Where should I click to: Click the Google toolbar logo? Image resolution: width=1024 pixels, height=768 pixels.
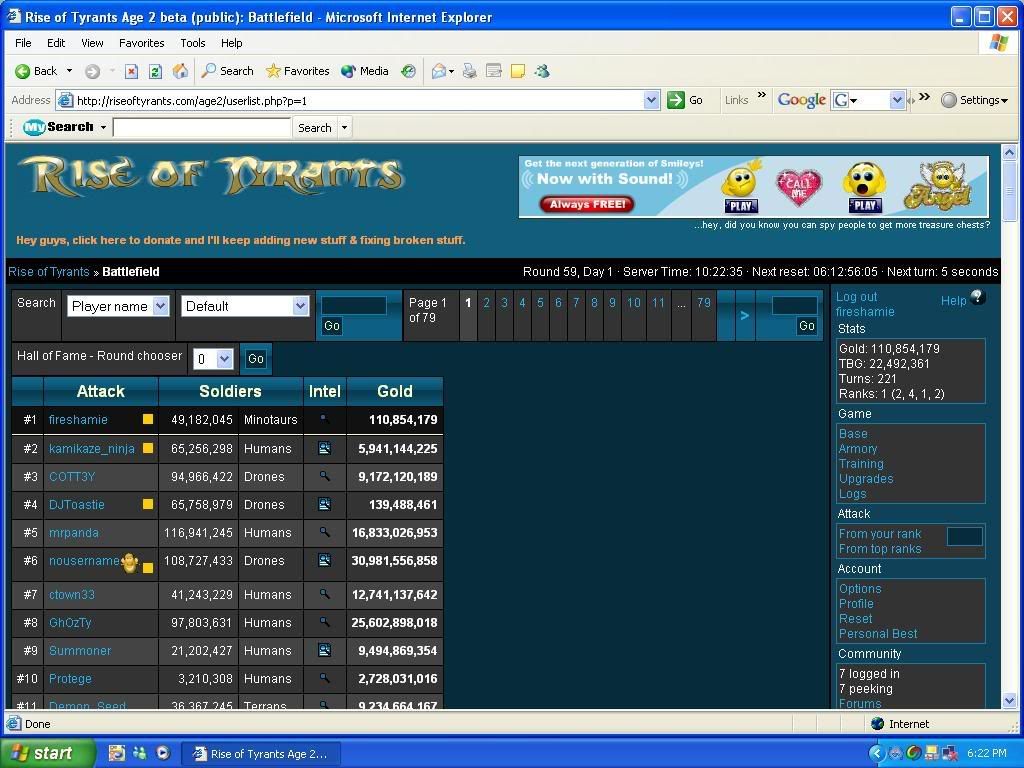coord(801,100)
